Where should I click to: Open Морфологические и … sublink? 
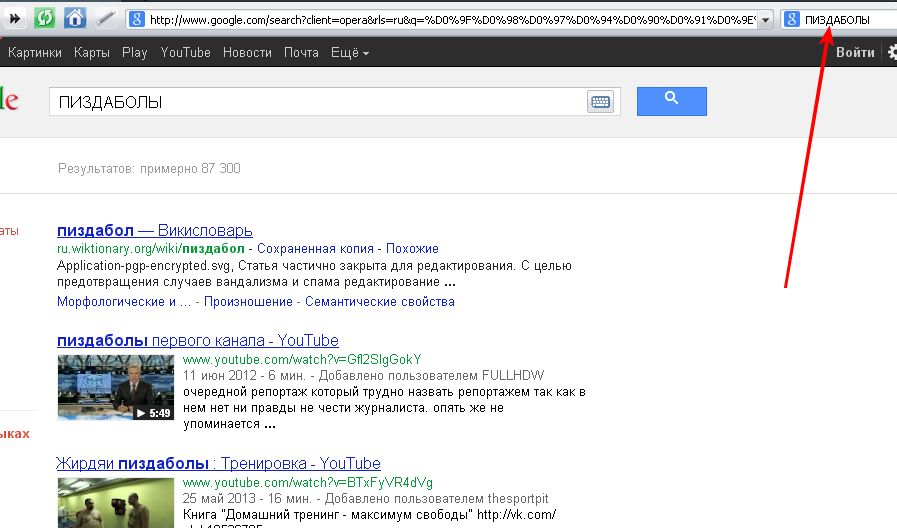point(124,301)
